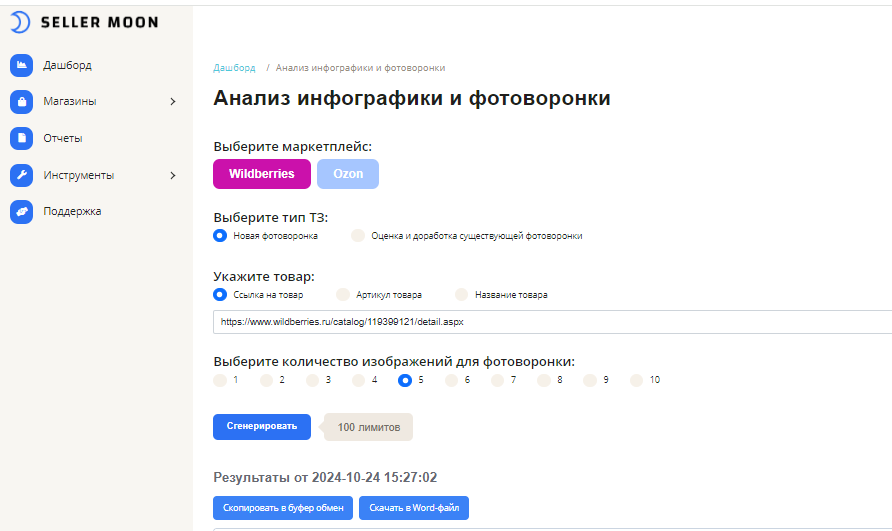Open Поддержка sidebar menu item
Viewport: 892px width, 531px height.
pos(72,211)
